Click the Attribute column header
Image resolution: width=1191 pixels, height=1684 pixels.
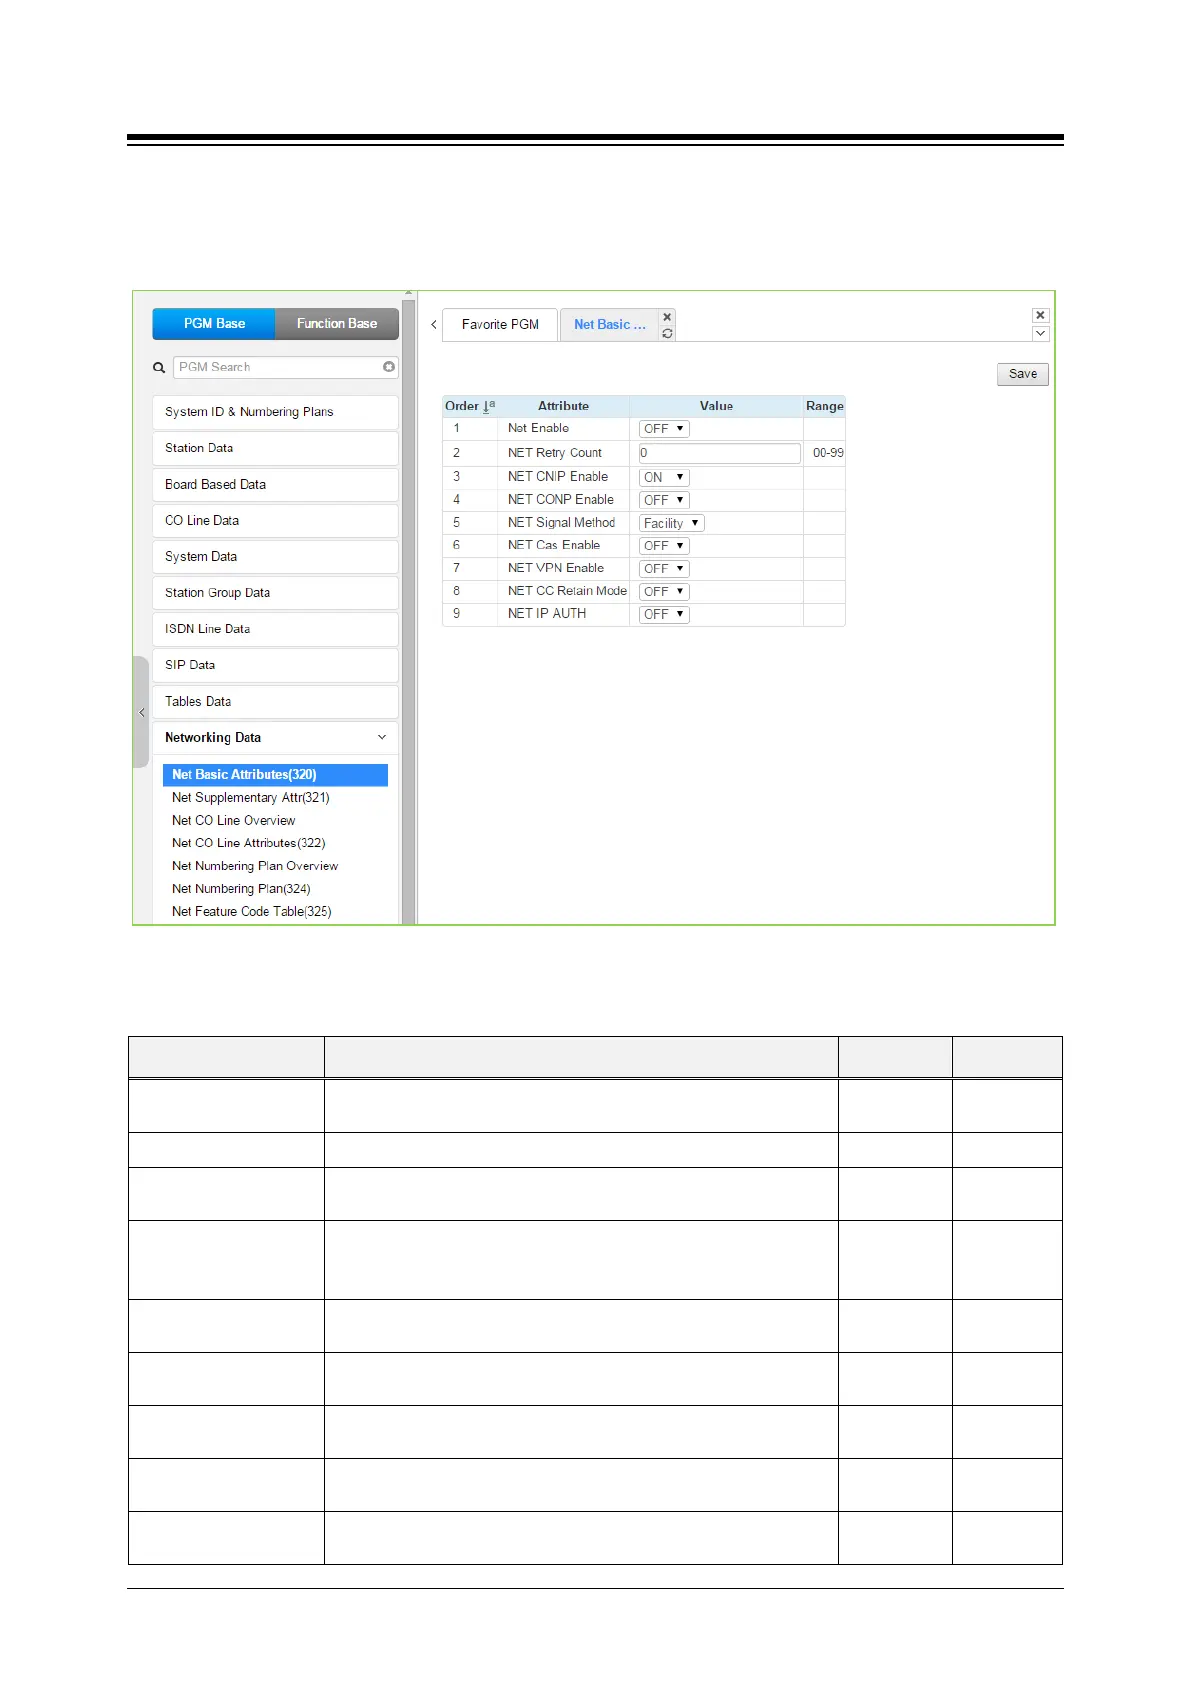(563, 406)
